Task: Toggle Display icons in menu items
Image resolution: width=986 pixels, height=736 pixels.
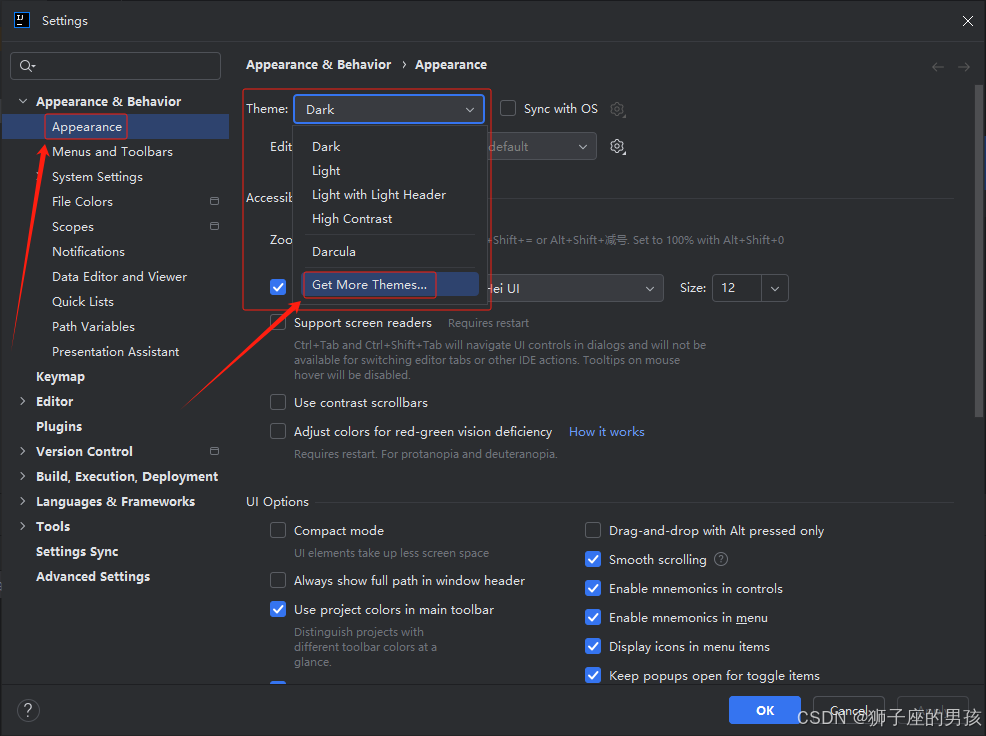Action: (593, 646)
